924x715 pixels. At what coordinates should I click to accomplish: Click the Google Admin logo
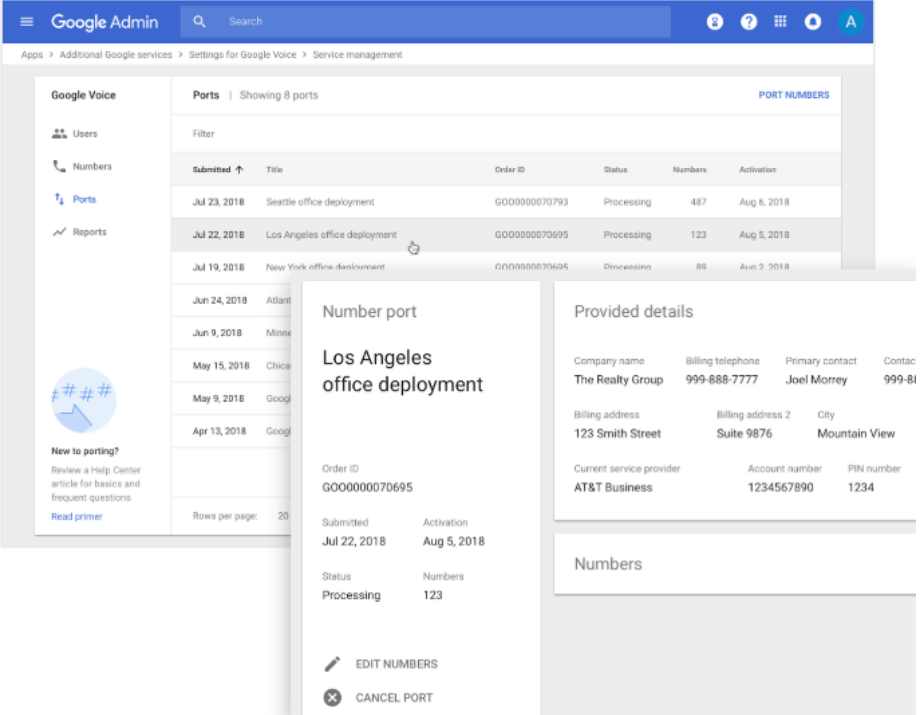104,22
